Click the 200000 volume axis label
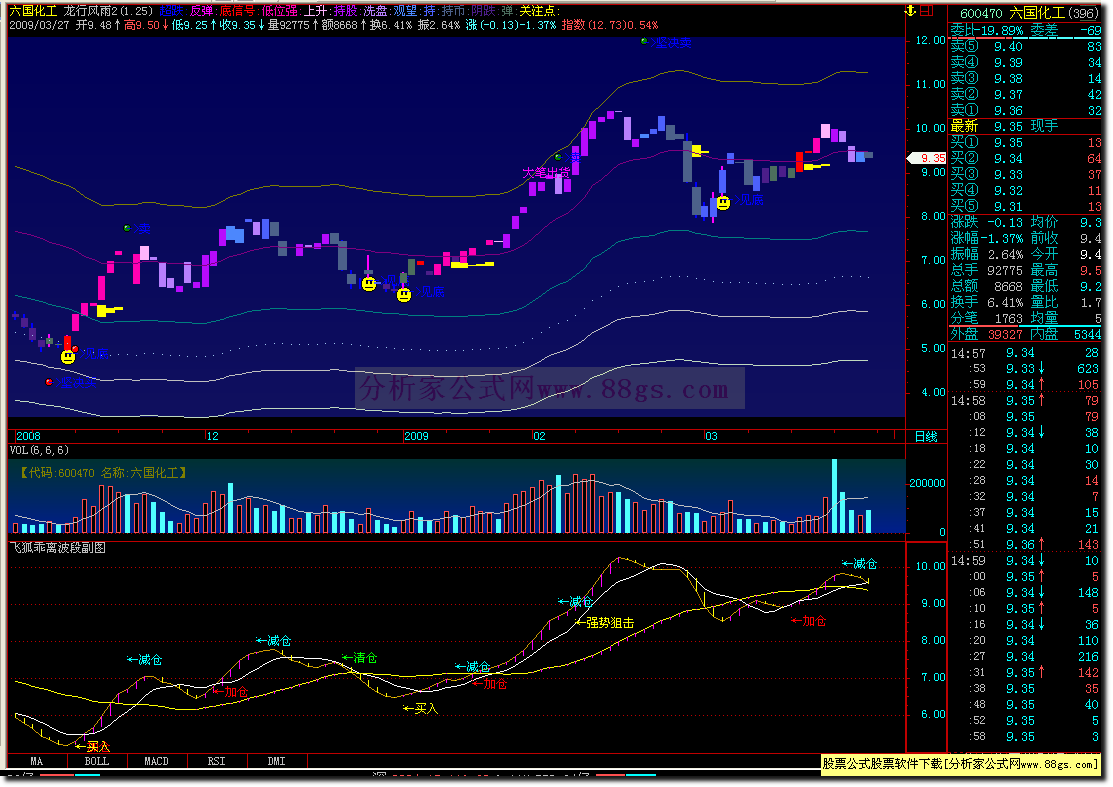This screenshot has height=787, width=1113. (927, 483)
